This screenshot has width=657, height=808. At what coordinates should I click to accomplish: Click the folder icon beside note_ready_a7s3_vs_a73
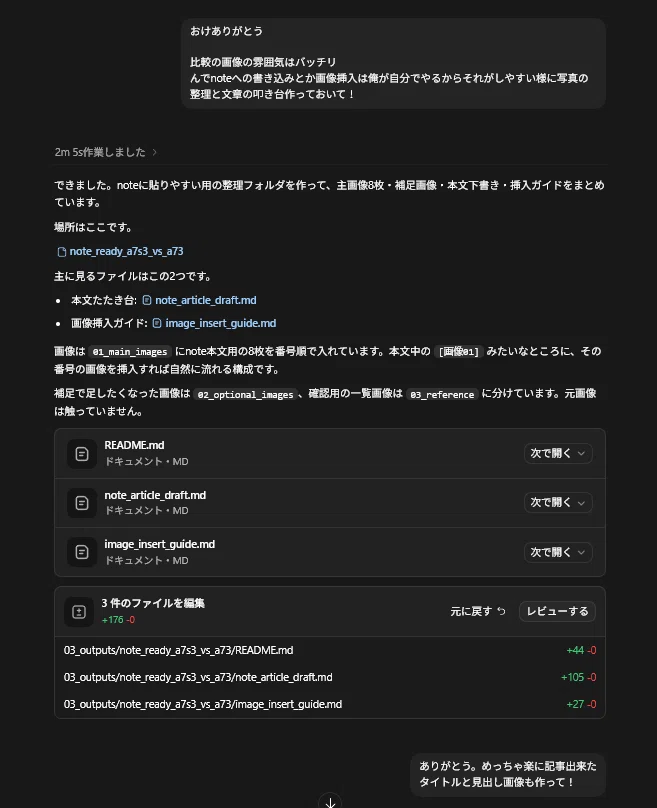(62, 252)
